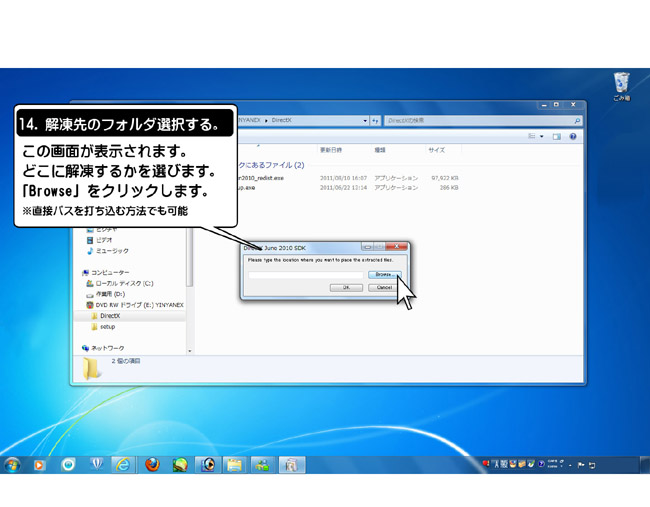Launch the orange media player taskbar icon
This screenshot has height=507, width=650.
tap(39, 465)
